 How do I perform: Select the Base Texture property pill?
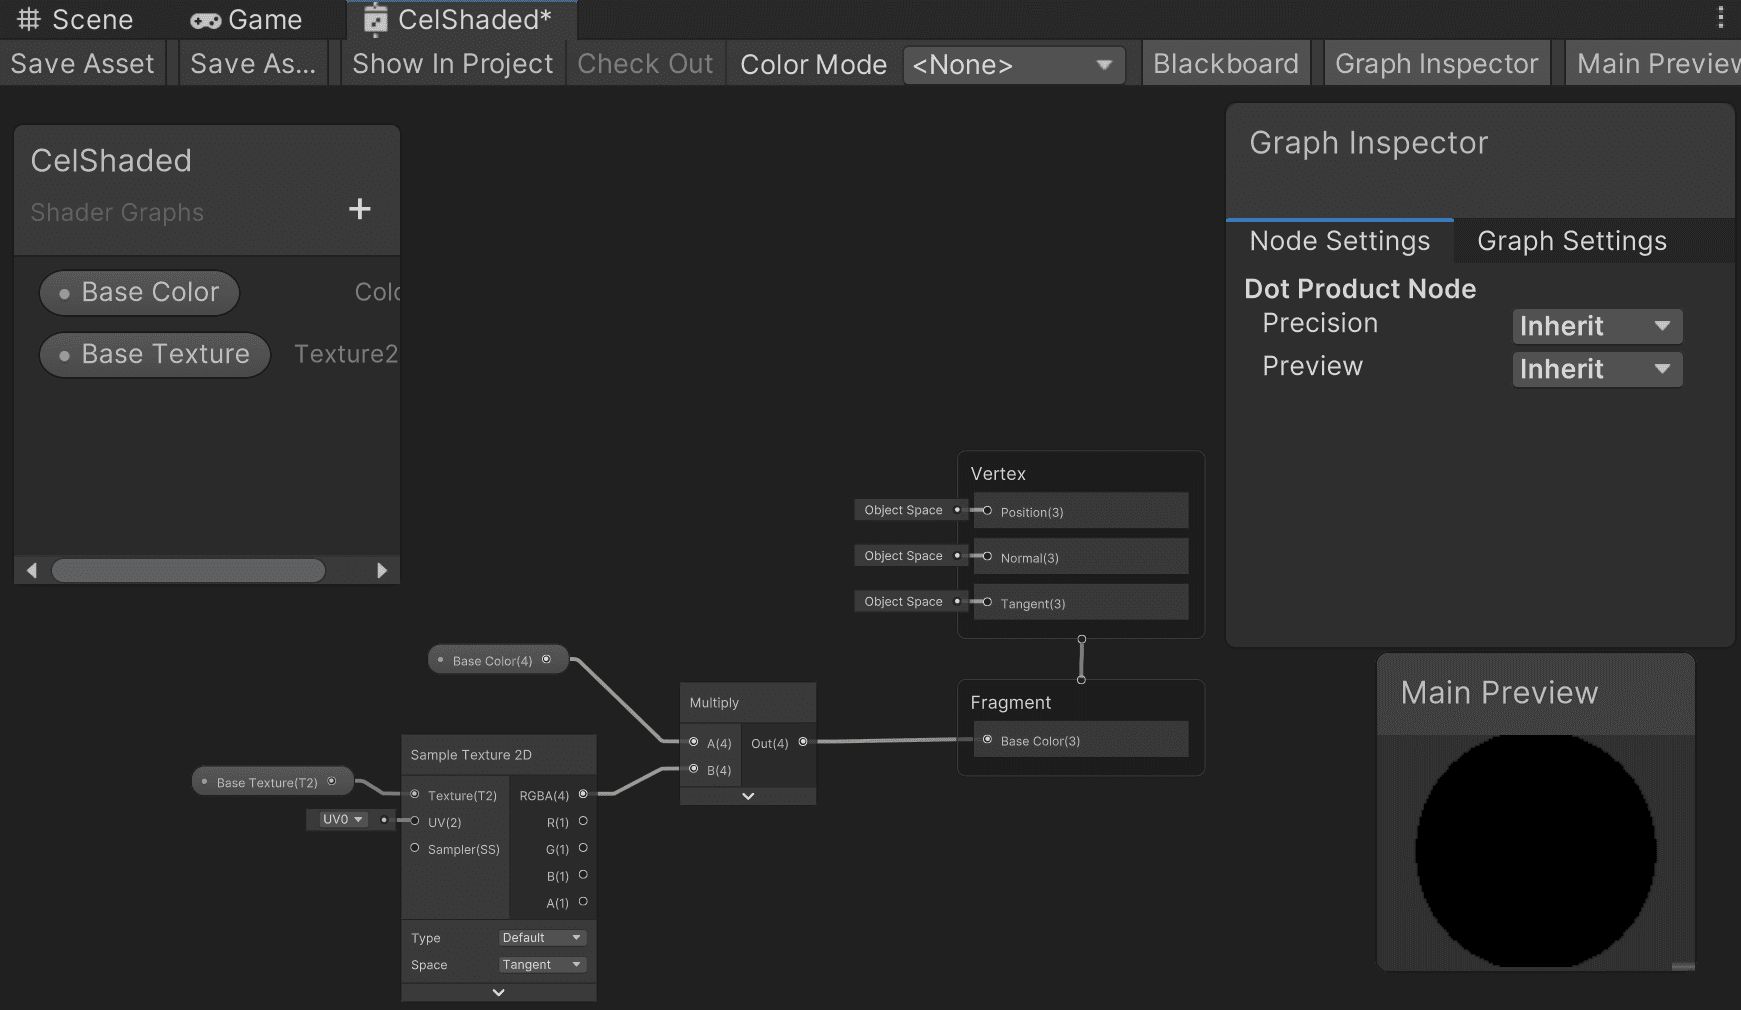[155, 354]
